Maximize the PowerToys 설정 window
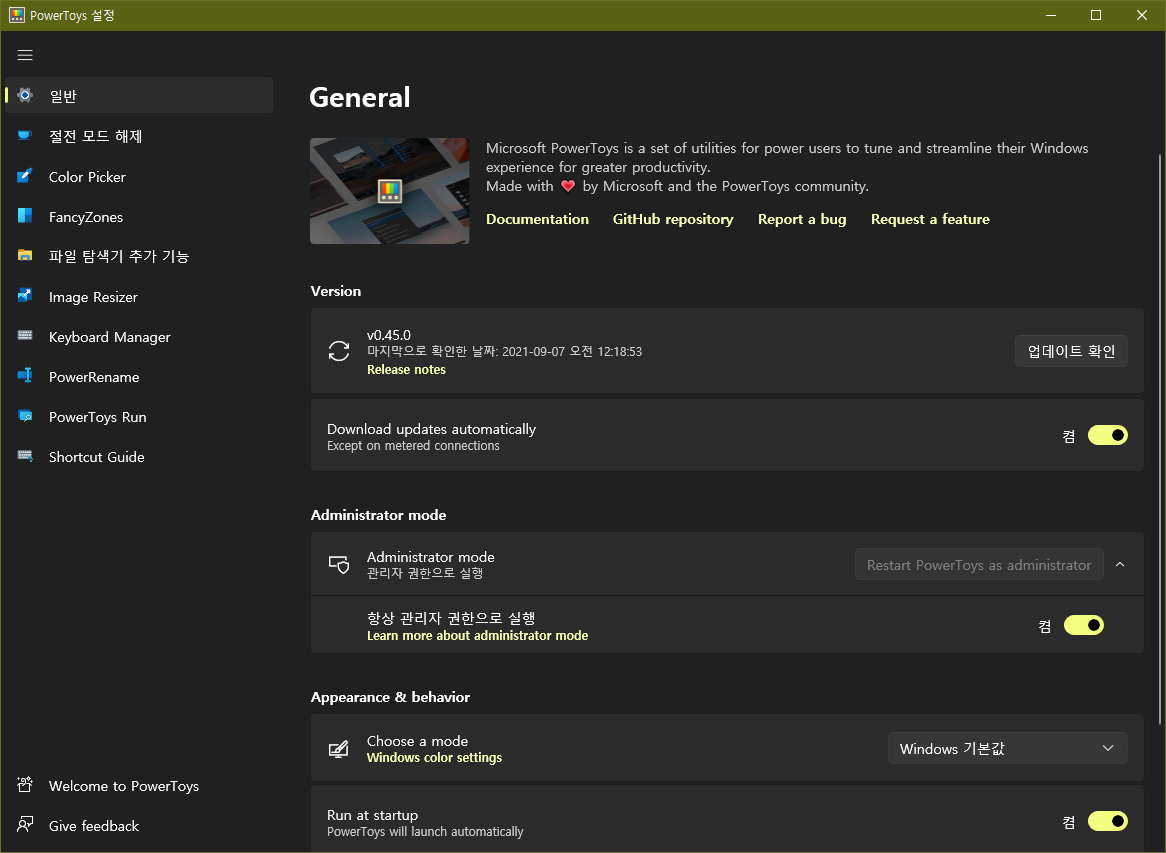The height and width of the screenshot is (853, 1166). point(1096,15)
